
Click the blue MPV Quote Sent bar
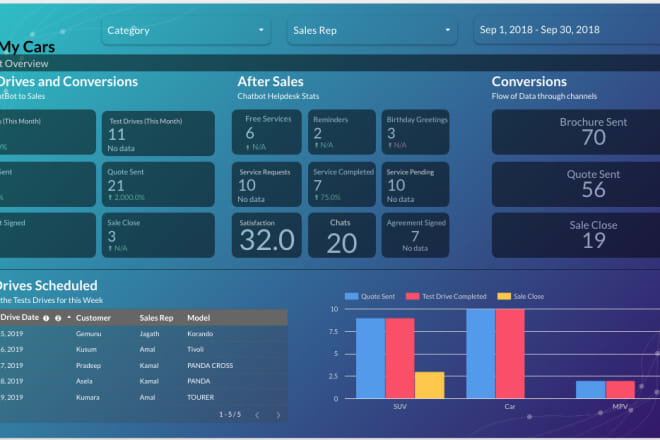(591, 389)
